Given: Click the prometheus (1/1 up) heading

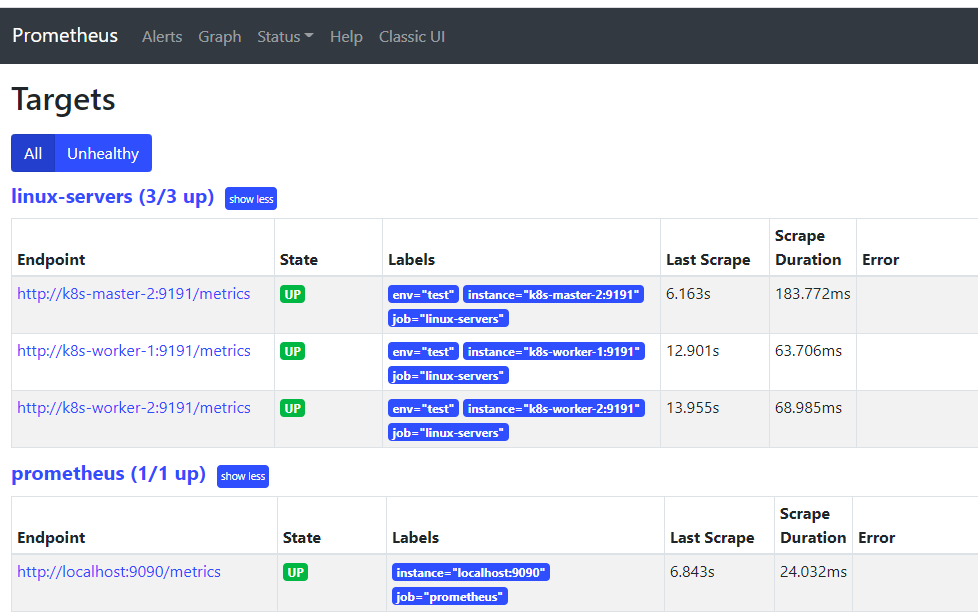Looking at the screenshot, I should click(109, 474).
